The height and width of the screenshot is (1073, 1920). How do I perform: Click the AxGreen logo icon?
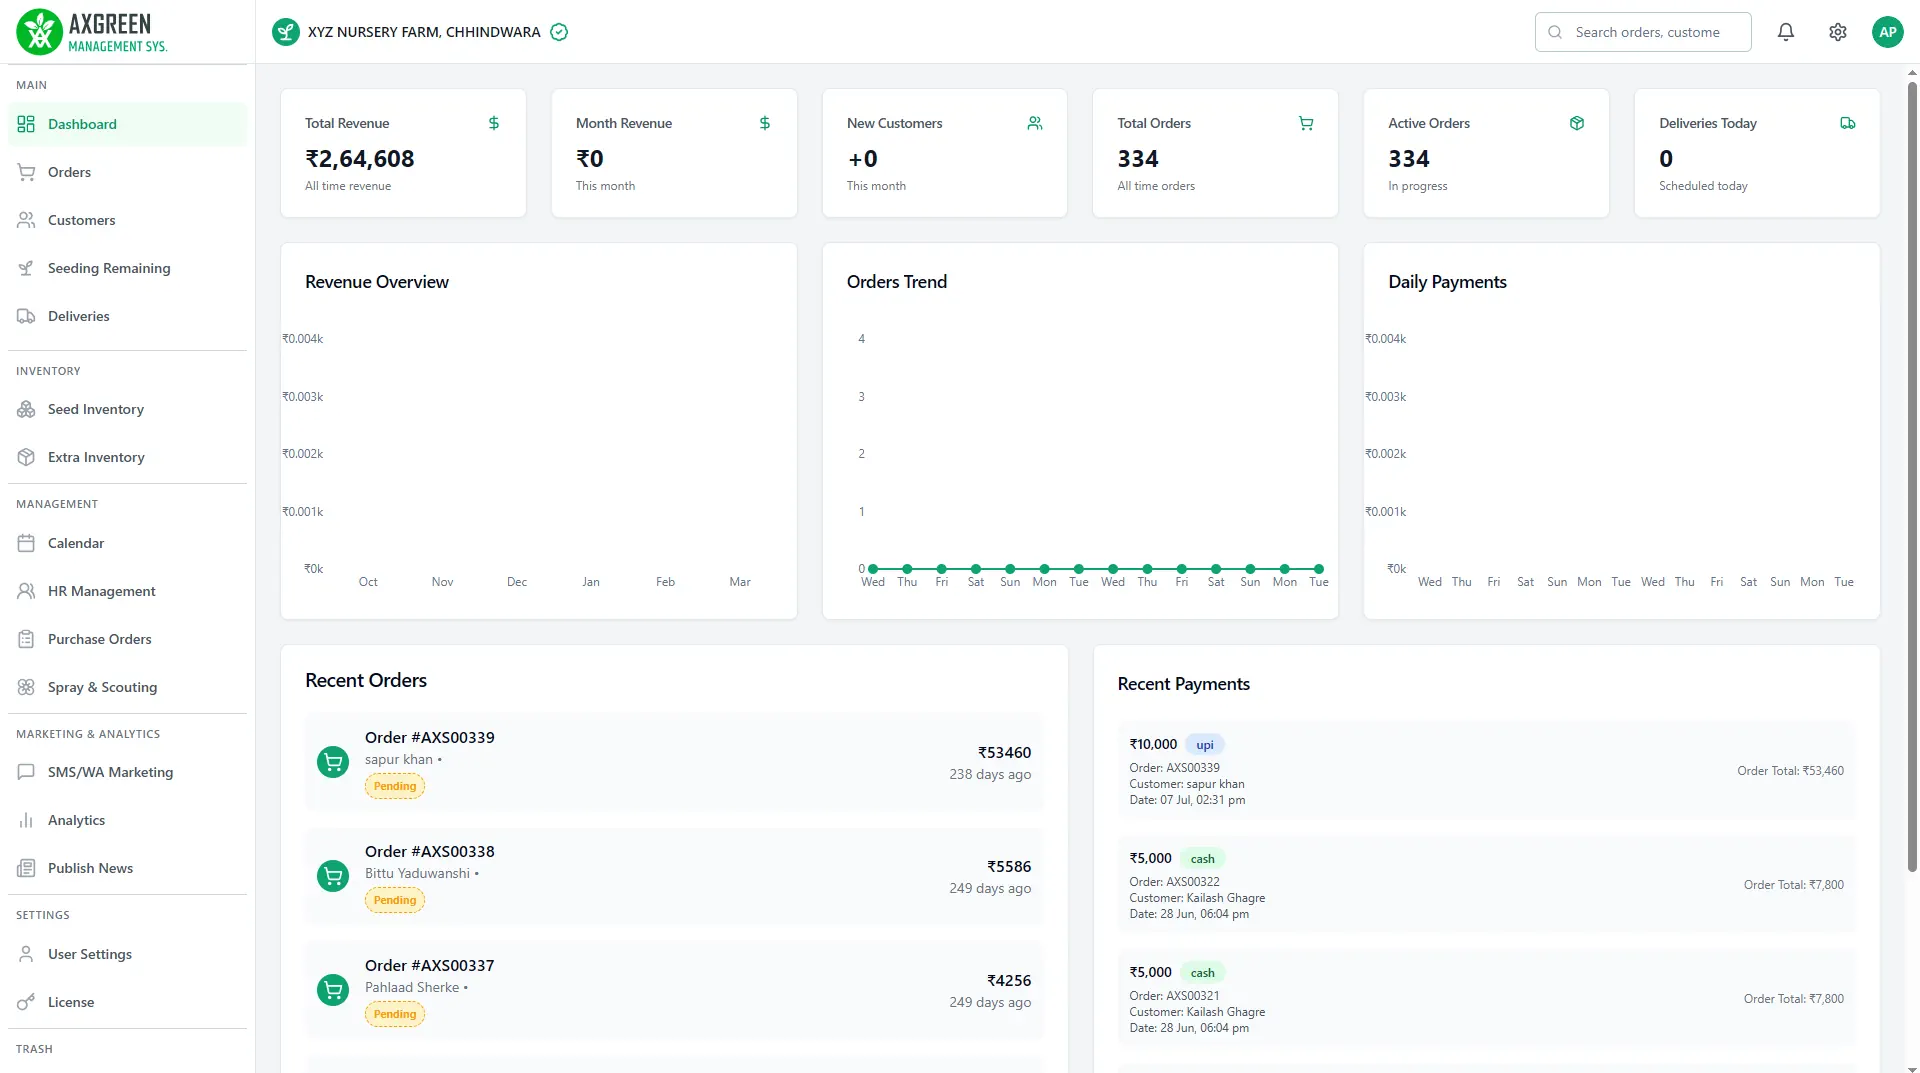[x=40, y=32]
